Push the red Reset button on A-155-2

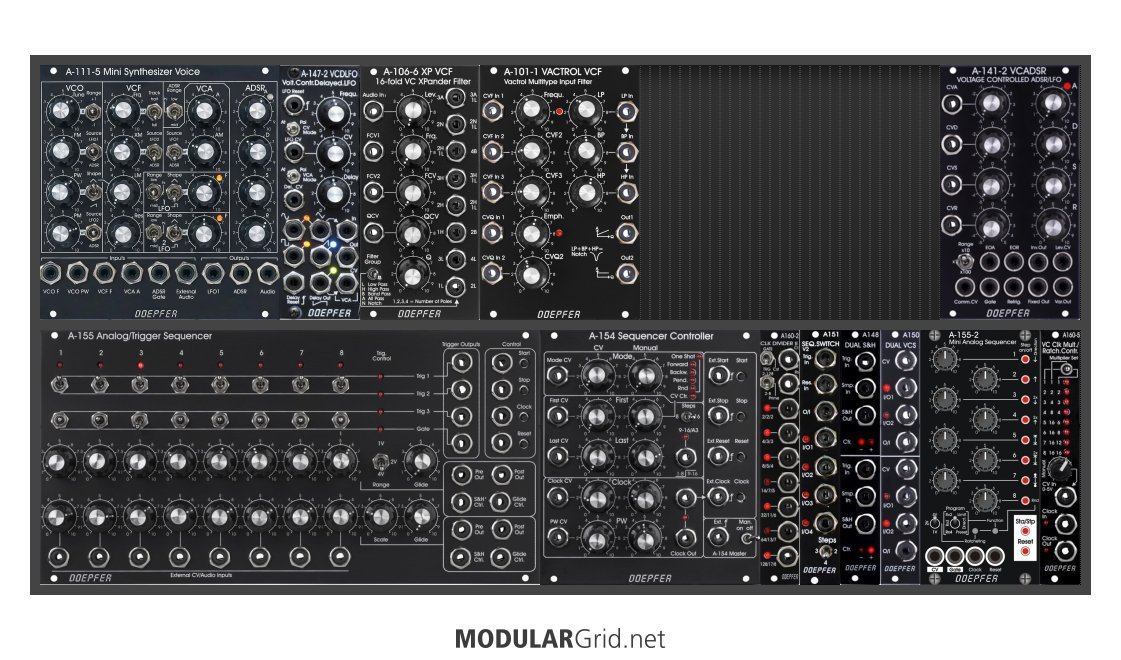click(1025, 551)
